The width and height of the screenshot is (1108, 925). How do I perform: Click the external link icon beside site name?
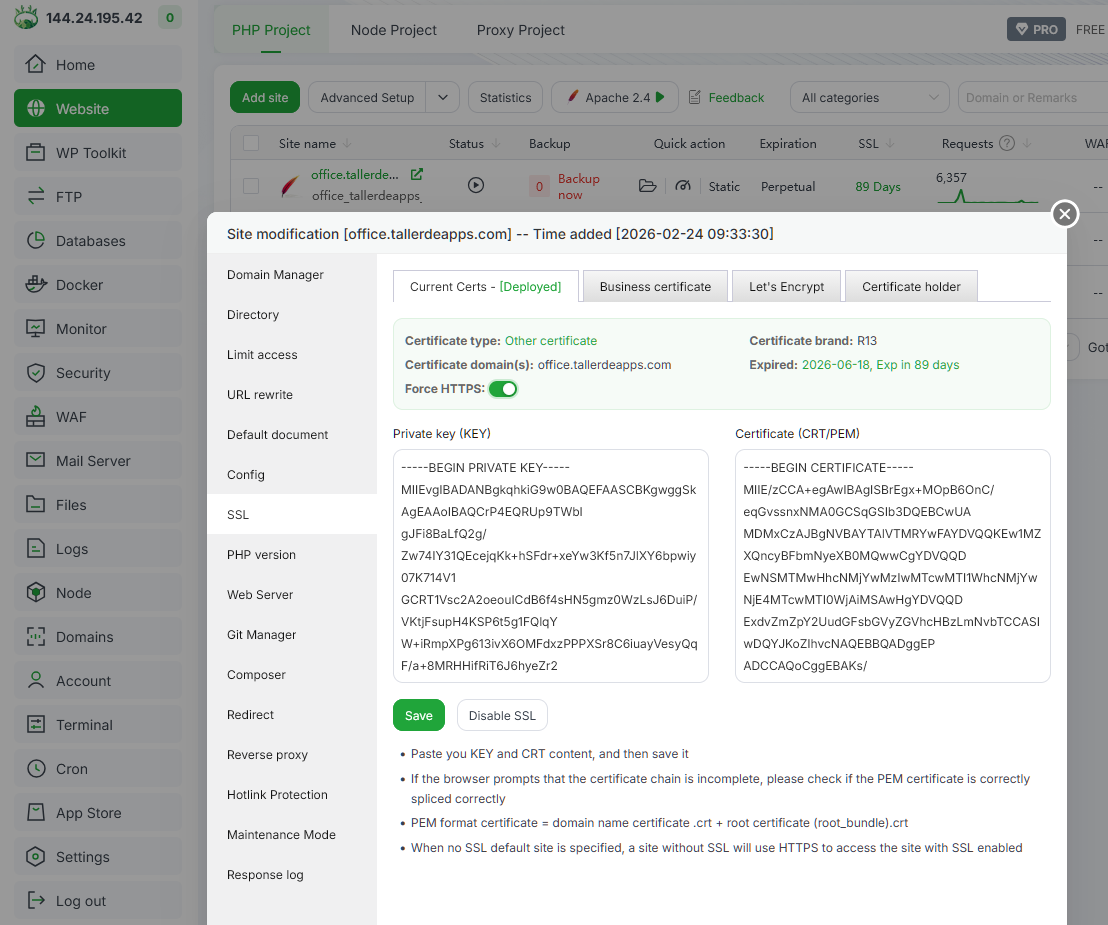coord(417,174)
